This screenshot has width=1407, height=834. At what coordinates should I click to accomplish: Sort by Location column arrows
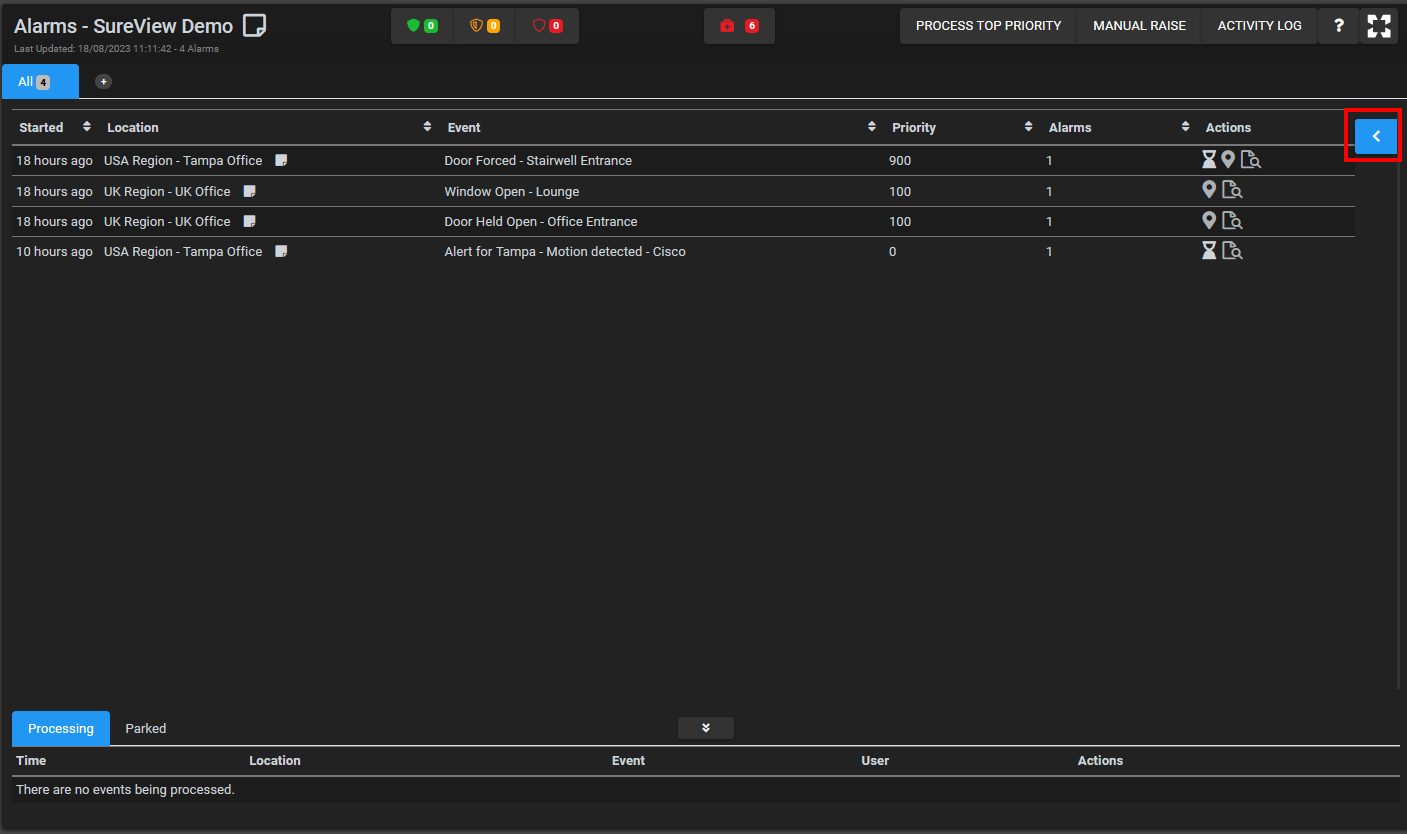(x=428, y=127)
